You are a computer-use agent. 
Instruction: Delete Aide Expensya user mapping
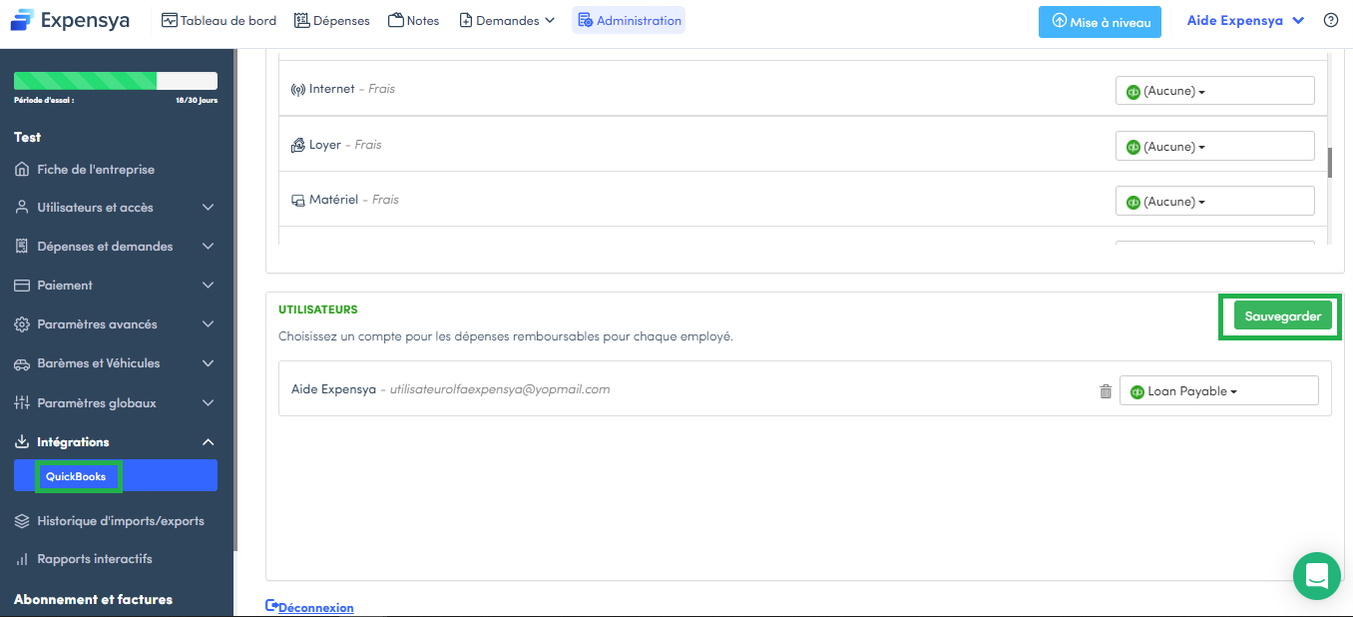tap(1105, 391)
